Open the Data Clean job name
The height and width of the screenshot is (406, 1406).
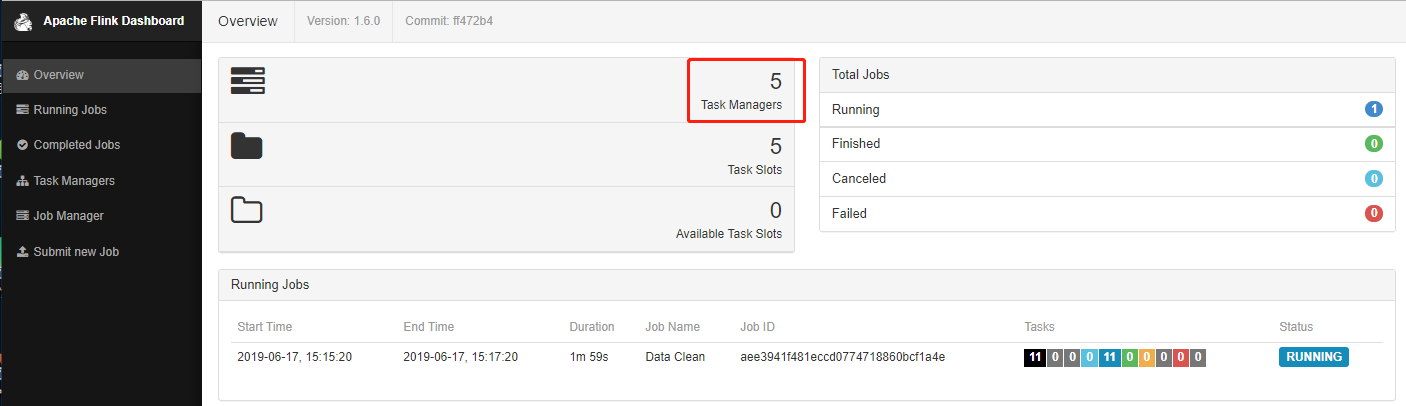[675, 357]
